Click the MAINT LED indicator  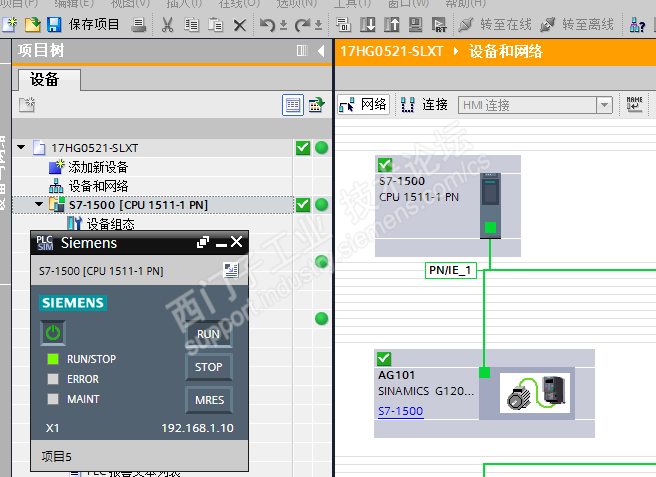[53, 399]
